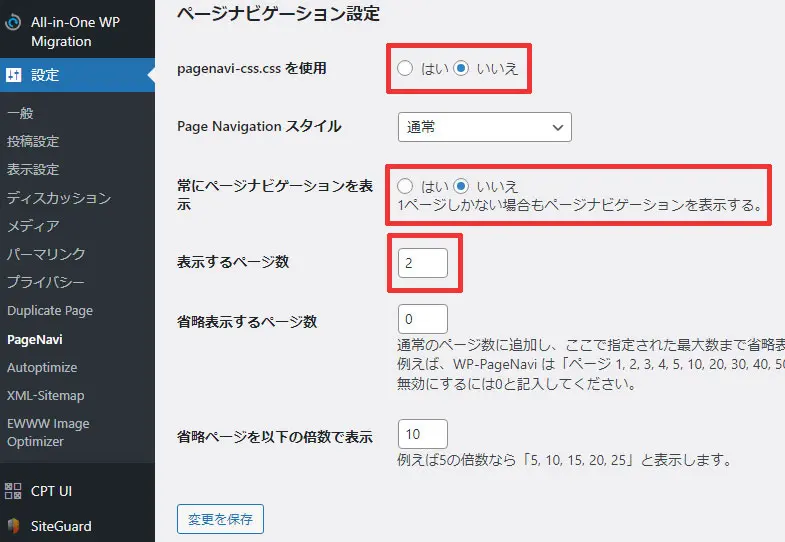Open EWWW Image Optimizer settings
Image resolution: width=785 pixels, height=542 pixels.
coord(48,432)
